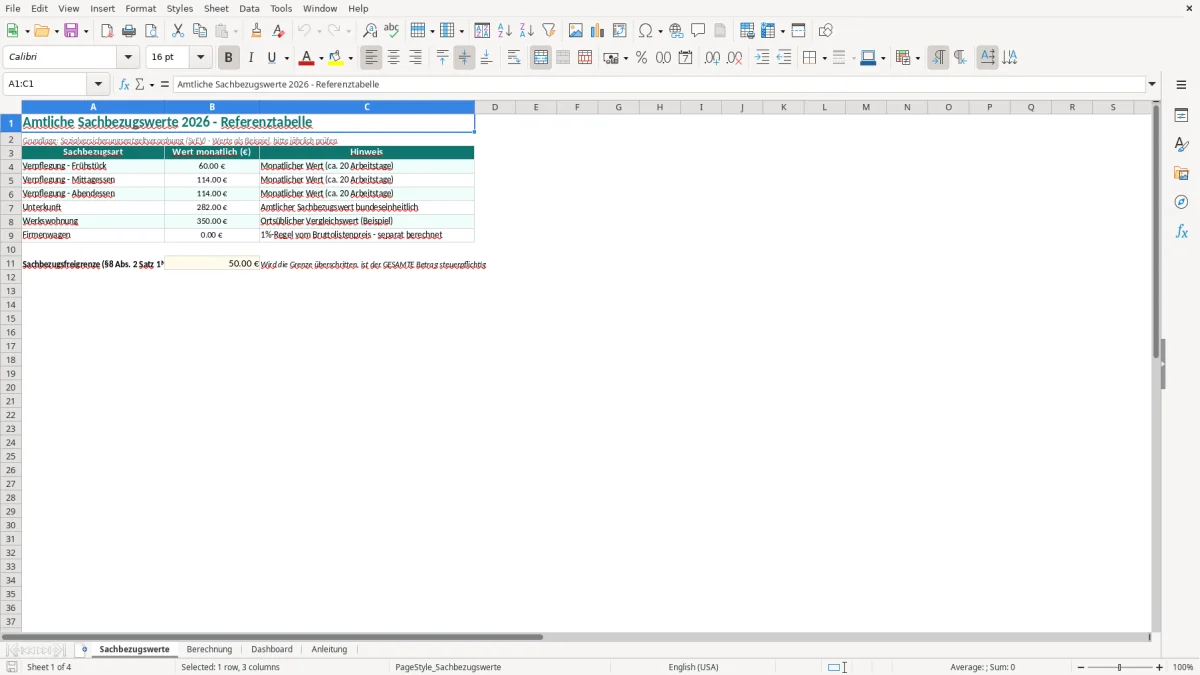Image resolution: width=1200 pixels, height=675 pixels.
Task: Insert a pivot table
Action: (x=620, y=31)
